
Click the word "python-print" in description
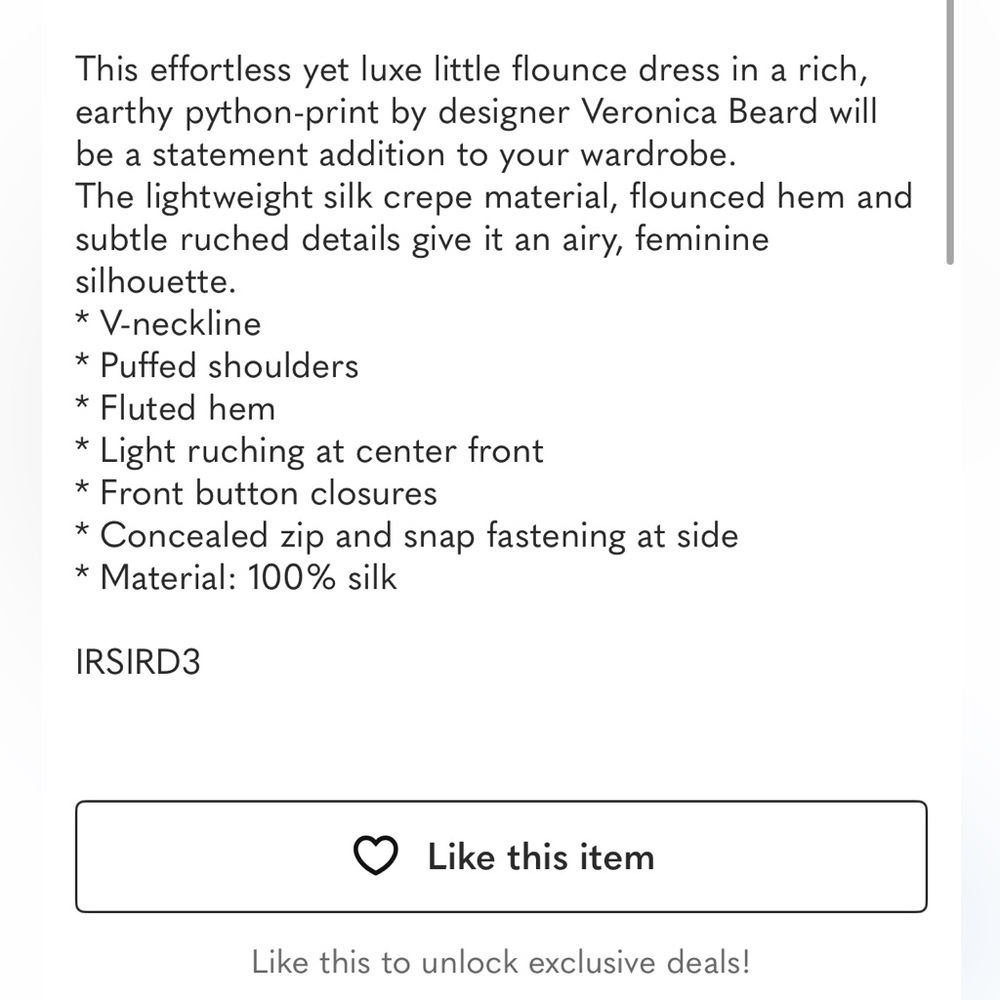point(282,114)
